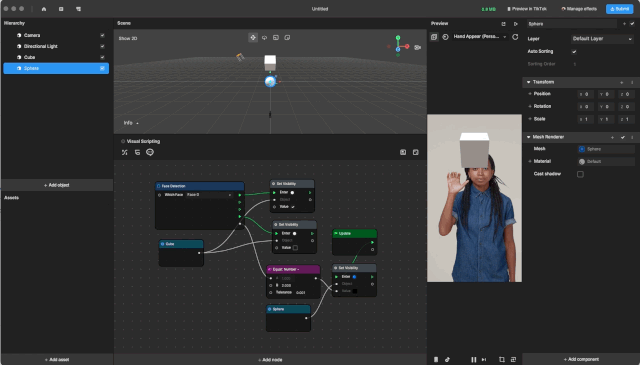Select the Rotate tool in Scene toolbar
Image resolution: width=640 pixels, height=365 pixels.
264,38
